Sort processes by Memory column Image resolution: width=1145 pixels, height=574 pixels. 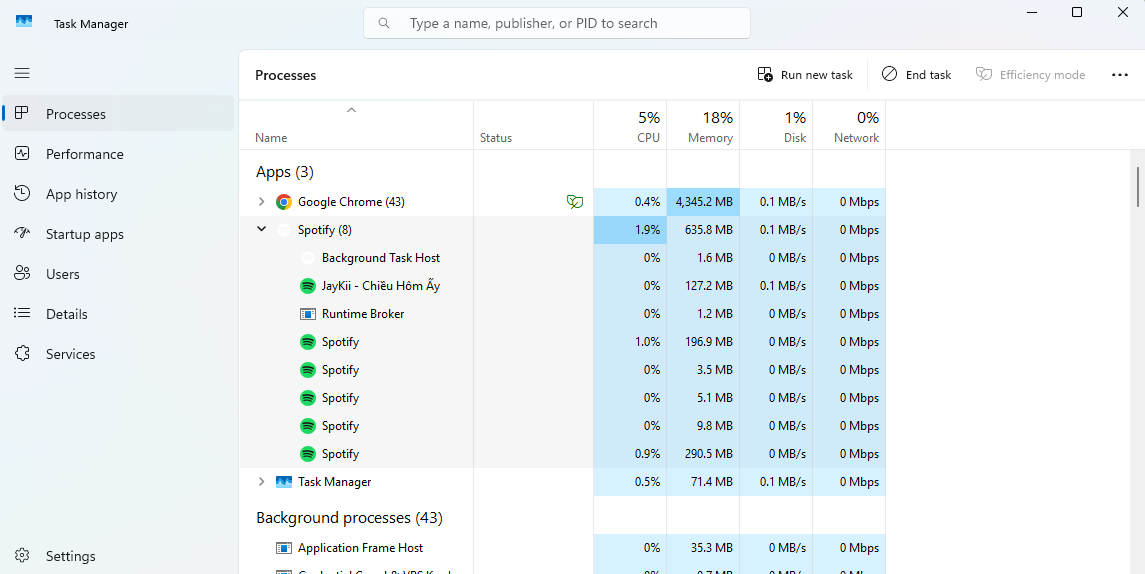click(703, 125)
